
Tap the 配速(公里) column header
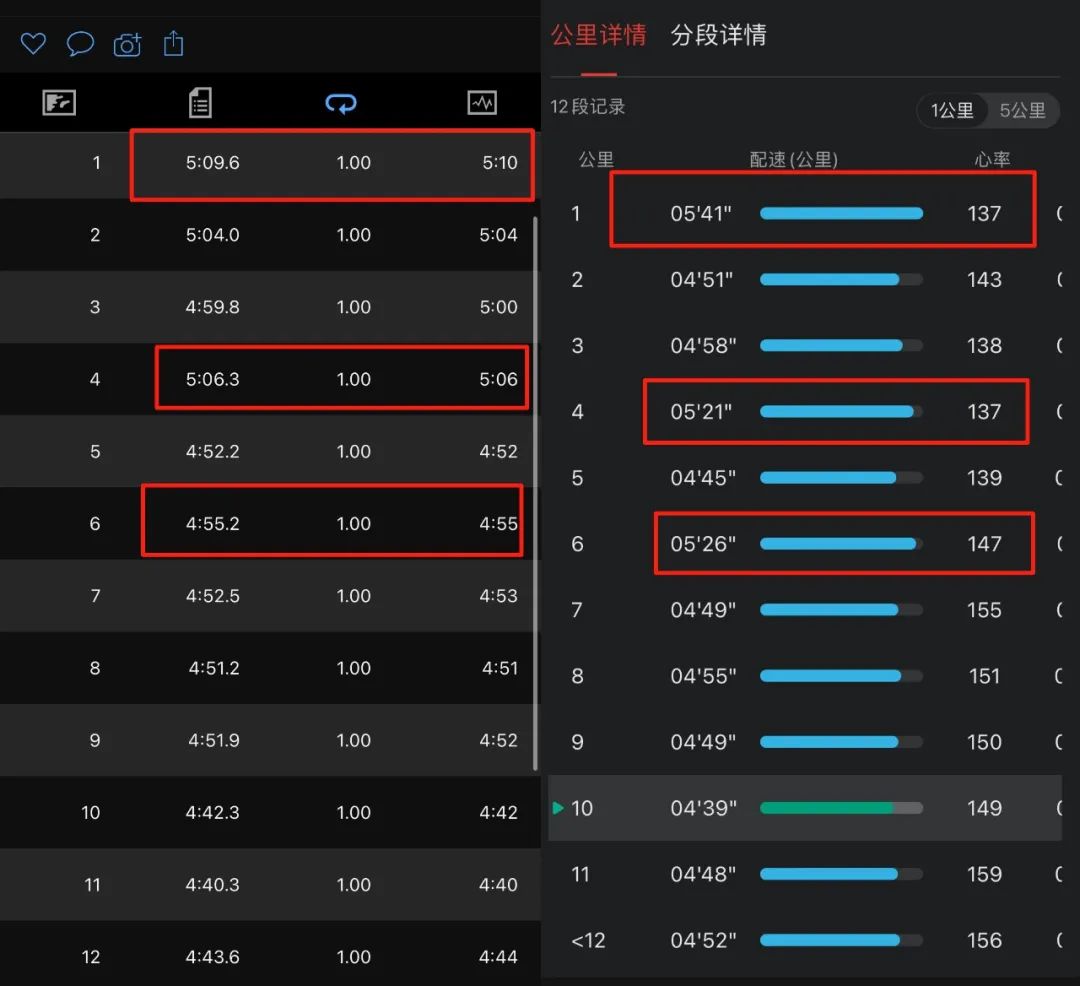coord(793,159)
